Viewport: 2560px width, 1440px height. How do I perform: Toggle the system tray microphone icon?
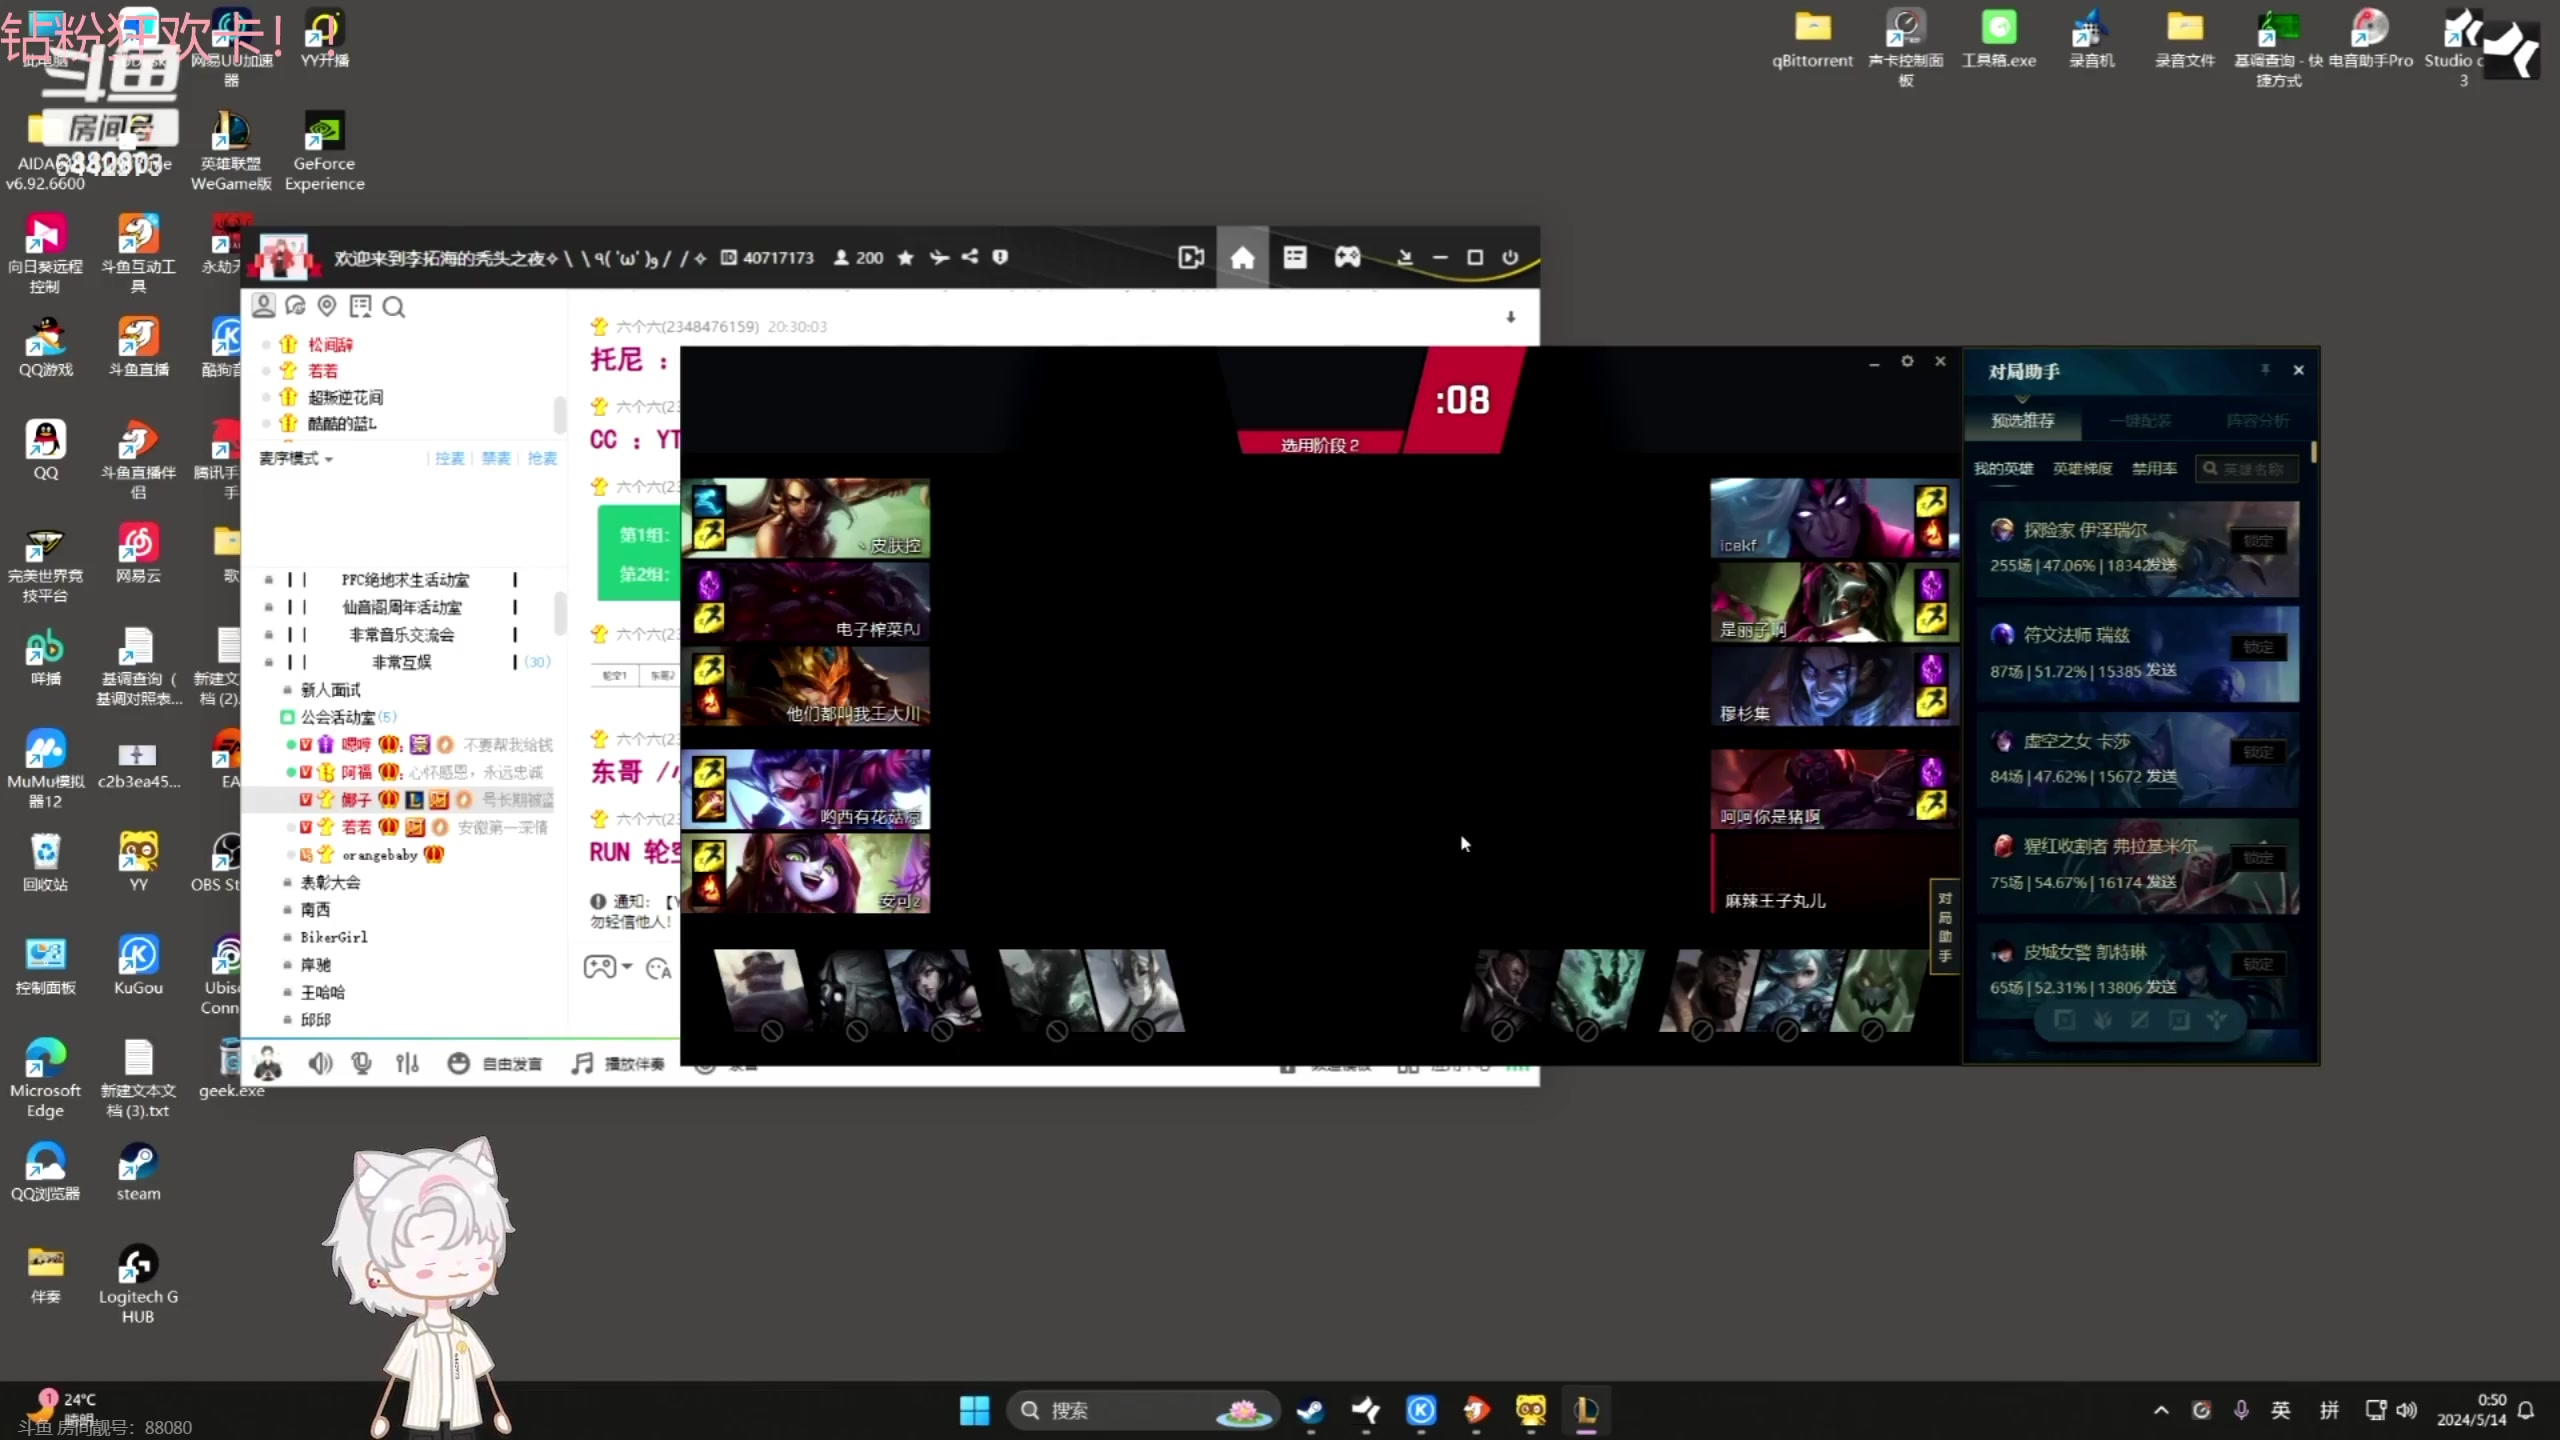pos(2241,1410)
